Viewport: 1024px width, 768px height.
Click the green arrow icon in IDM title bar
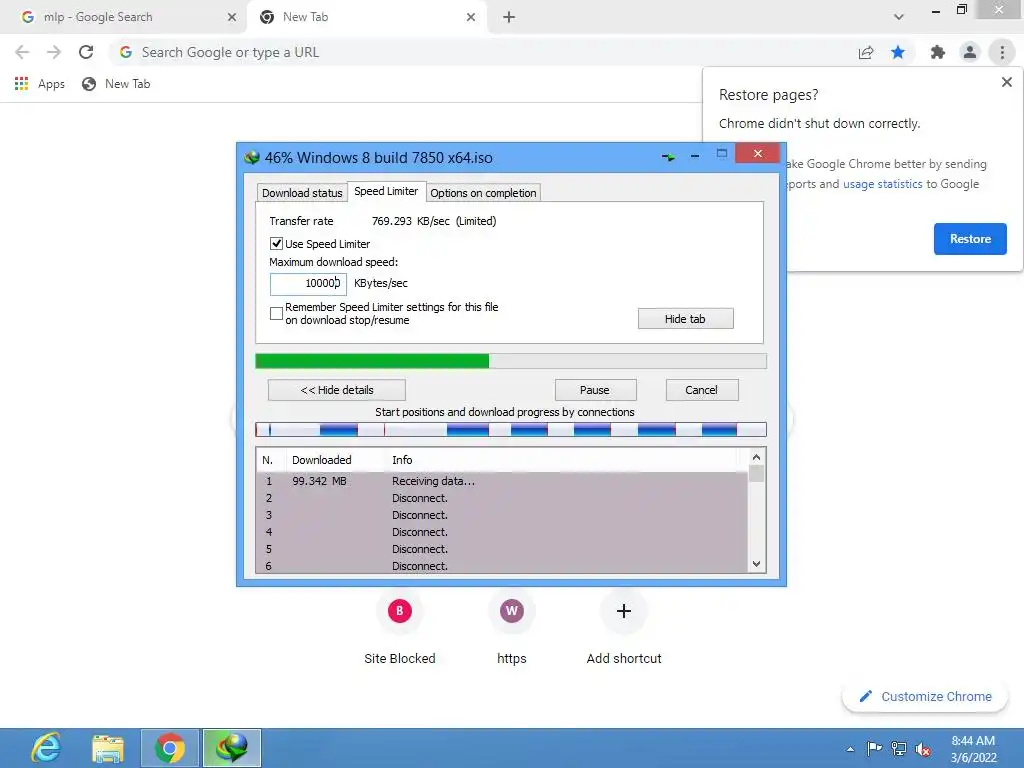668,157
